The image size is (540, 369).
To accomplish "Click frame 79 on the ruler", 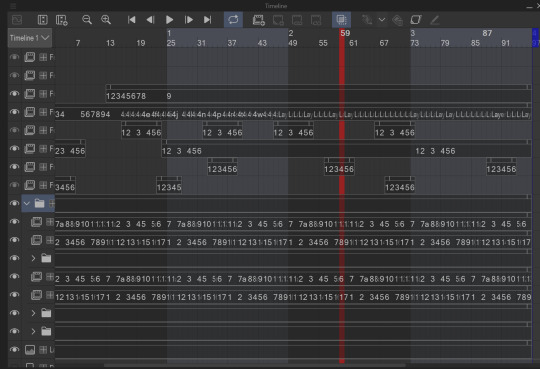I will point(445,43).
